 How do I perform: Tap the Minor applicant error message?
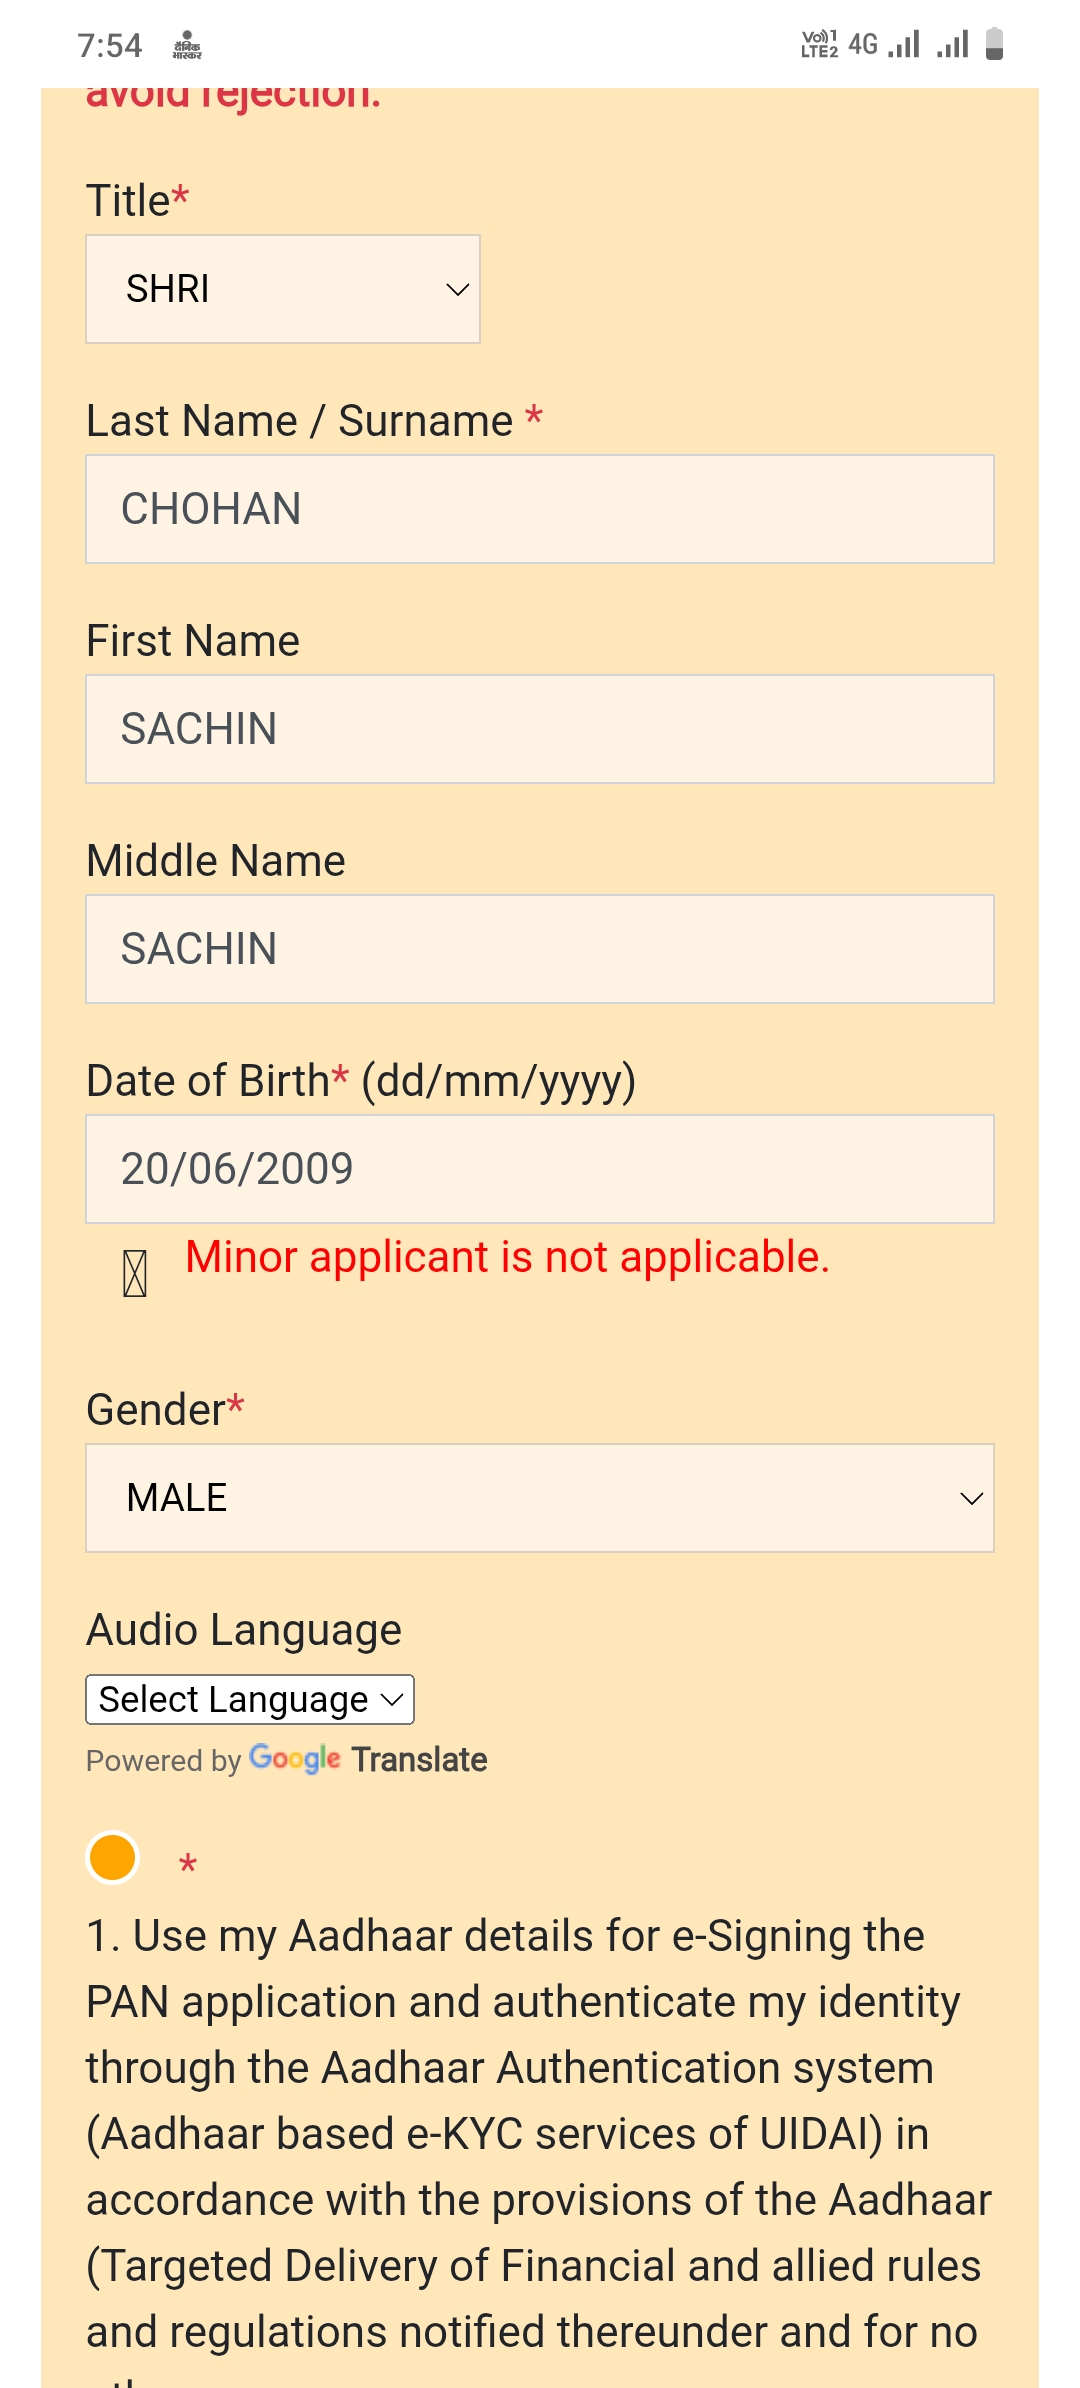point(507,1257)
